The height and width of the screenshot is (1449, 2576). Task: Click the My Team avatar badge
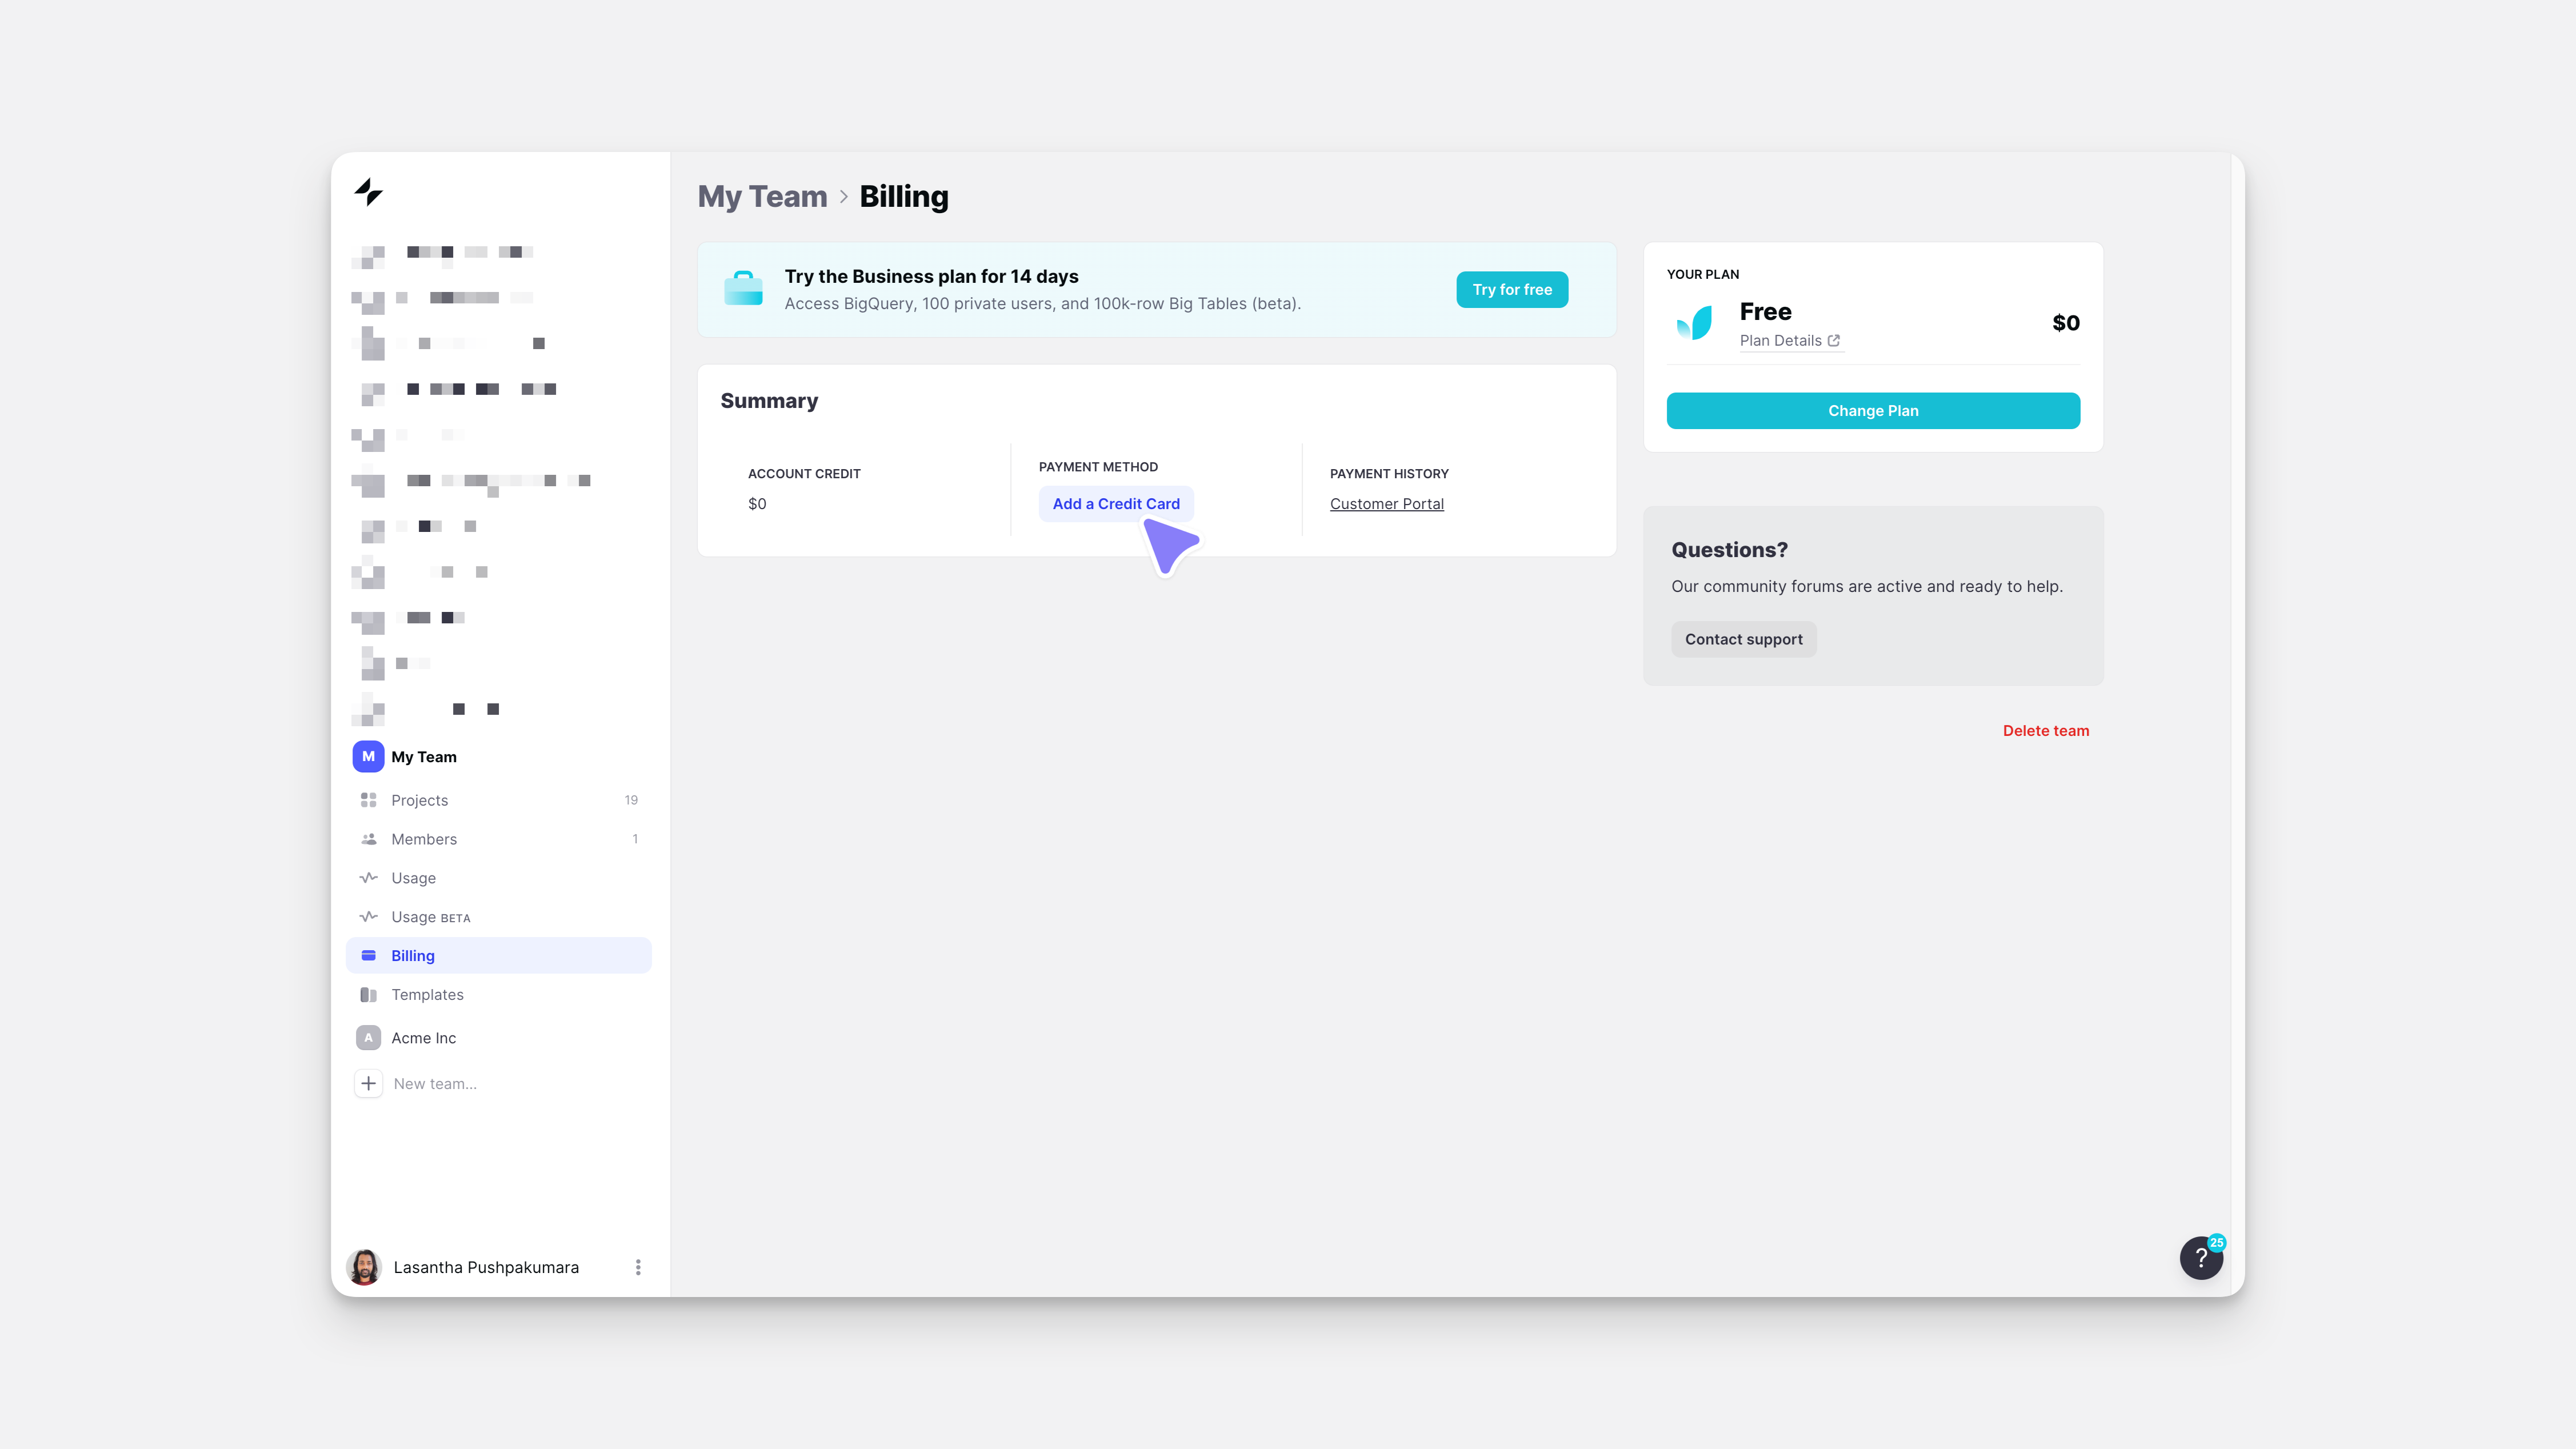pyautogui.click(x=367, y=756)
